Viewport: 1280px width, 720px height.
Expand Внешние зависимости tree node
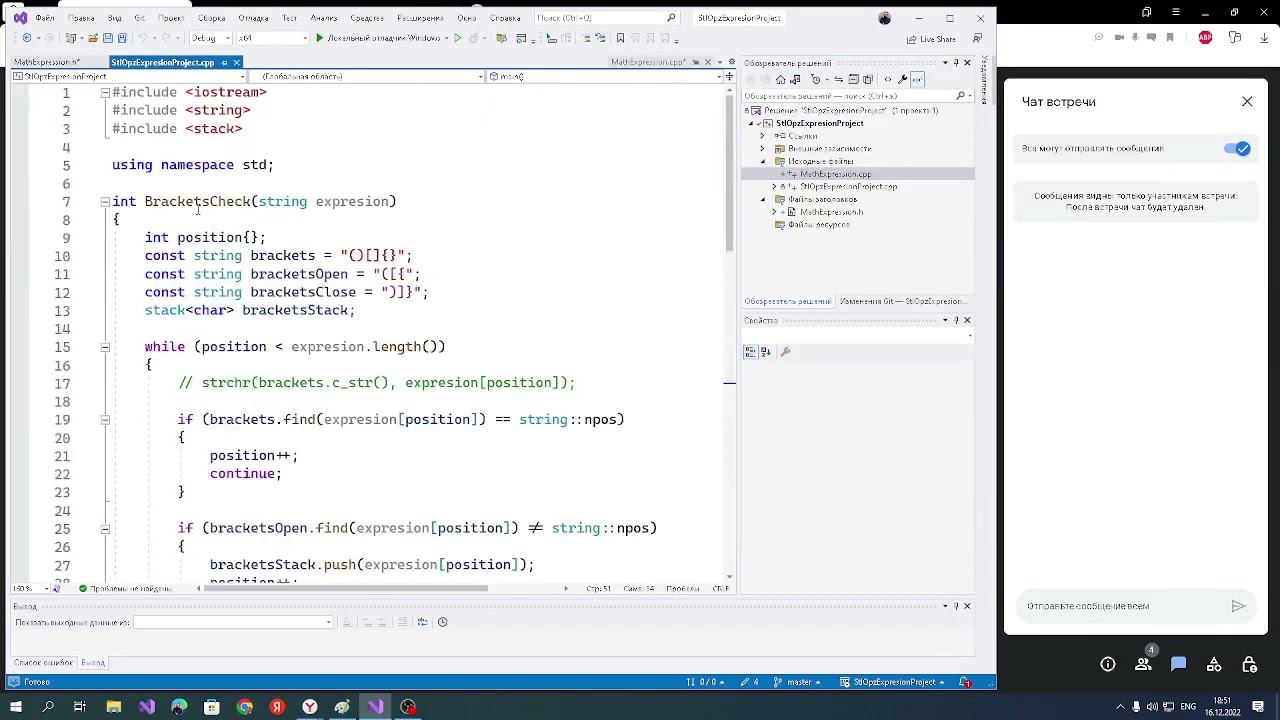[x=763, y=149]
